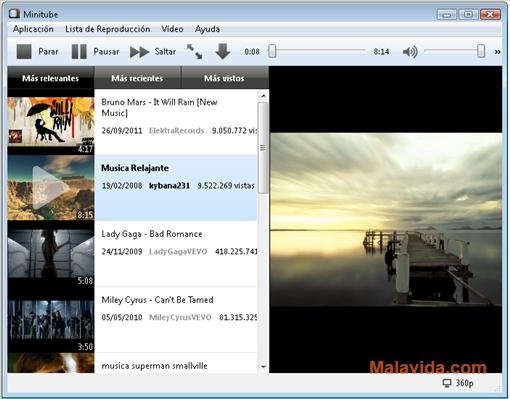Open the Lista de Reproducción menu
This screenshot has width=510, height=399.
(107, 29)
